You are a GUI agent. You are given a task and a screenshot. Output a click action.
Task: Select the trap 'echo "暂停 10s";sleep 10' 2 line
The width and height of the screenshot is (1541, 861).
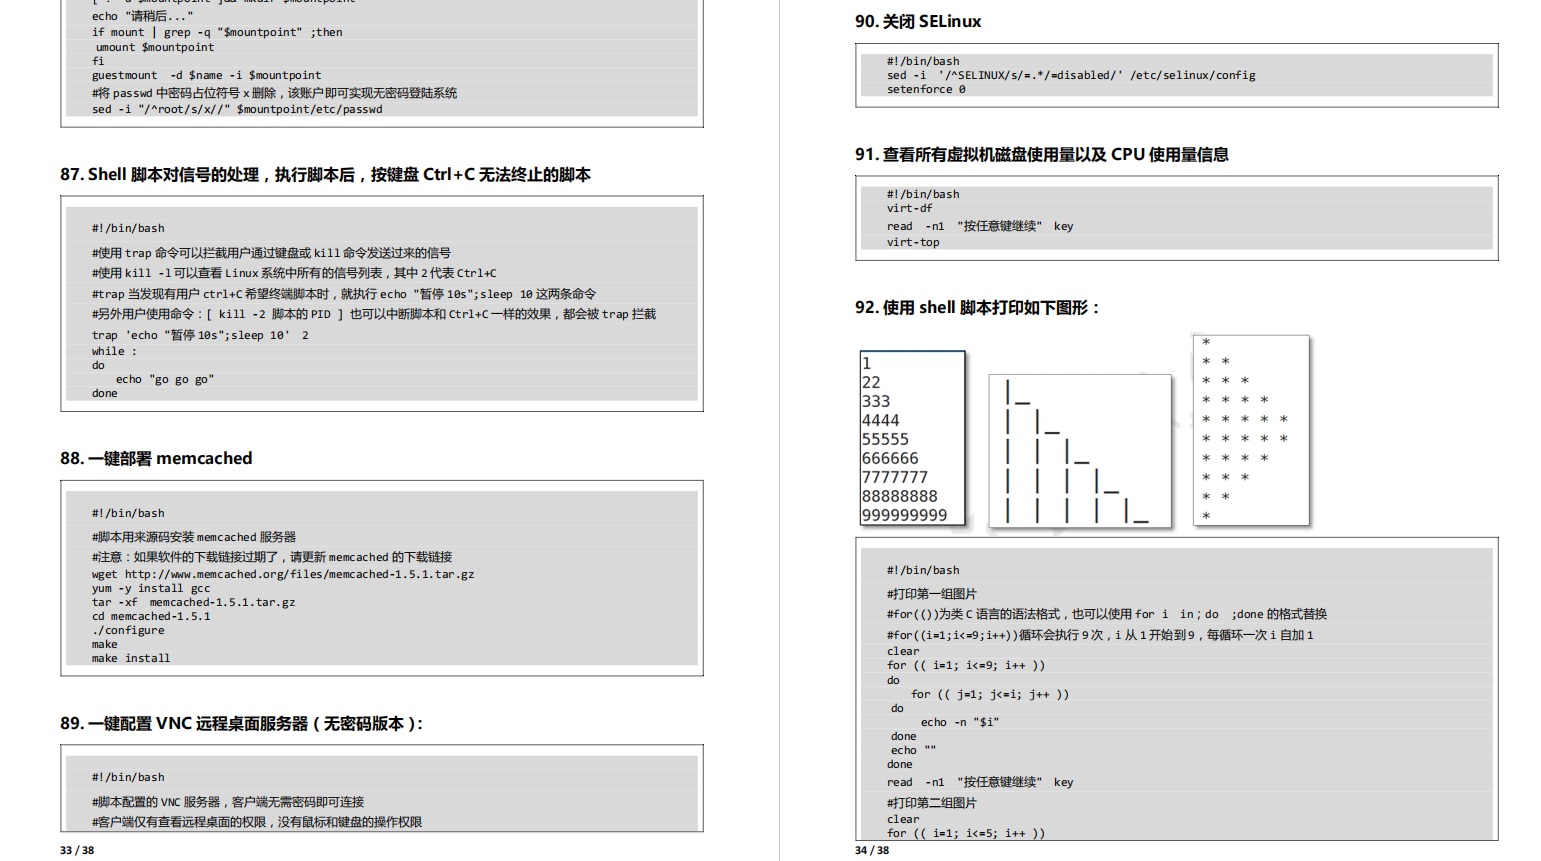point(200,335)
